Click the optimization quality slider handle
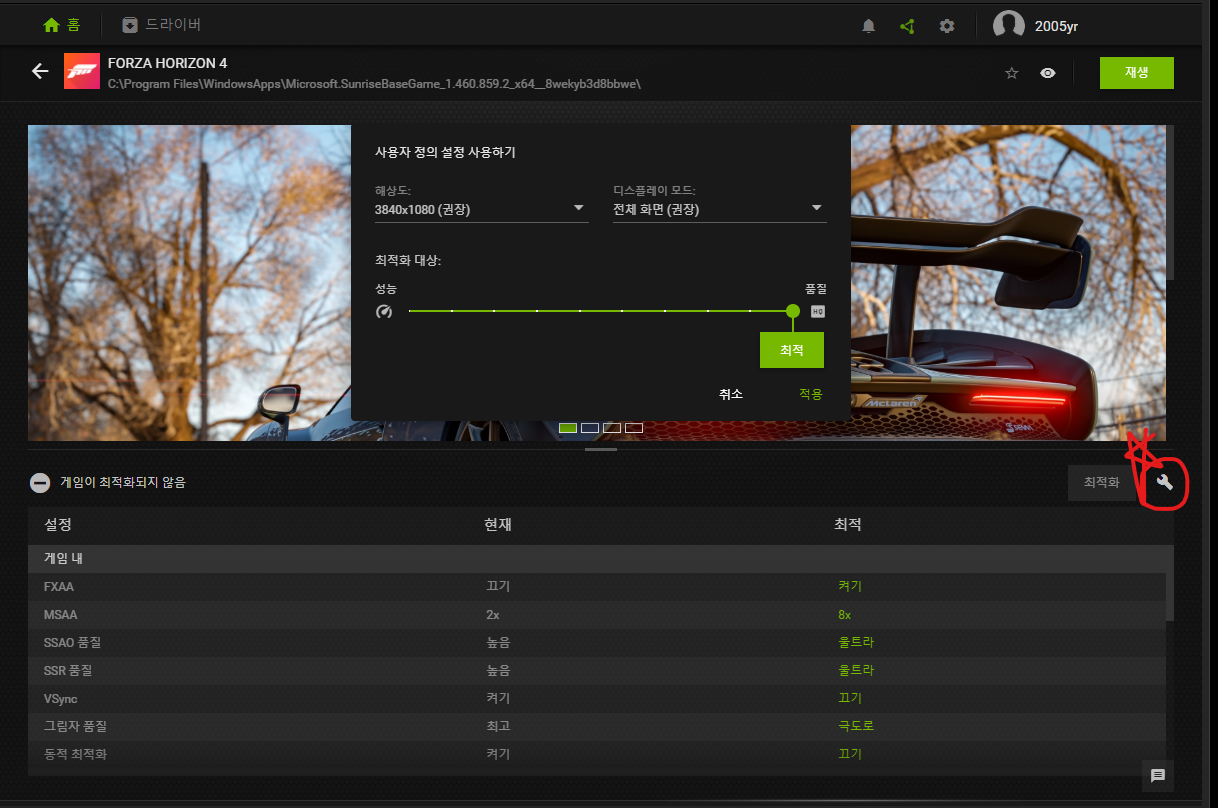1218x808 pixels. click(793, 311)
